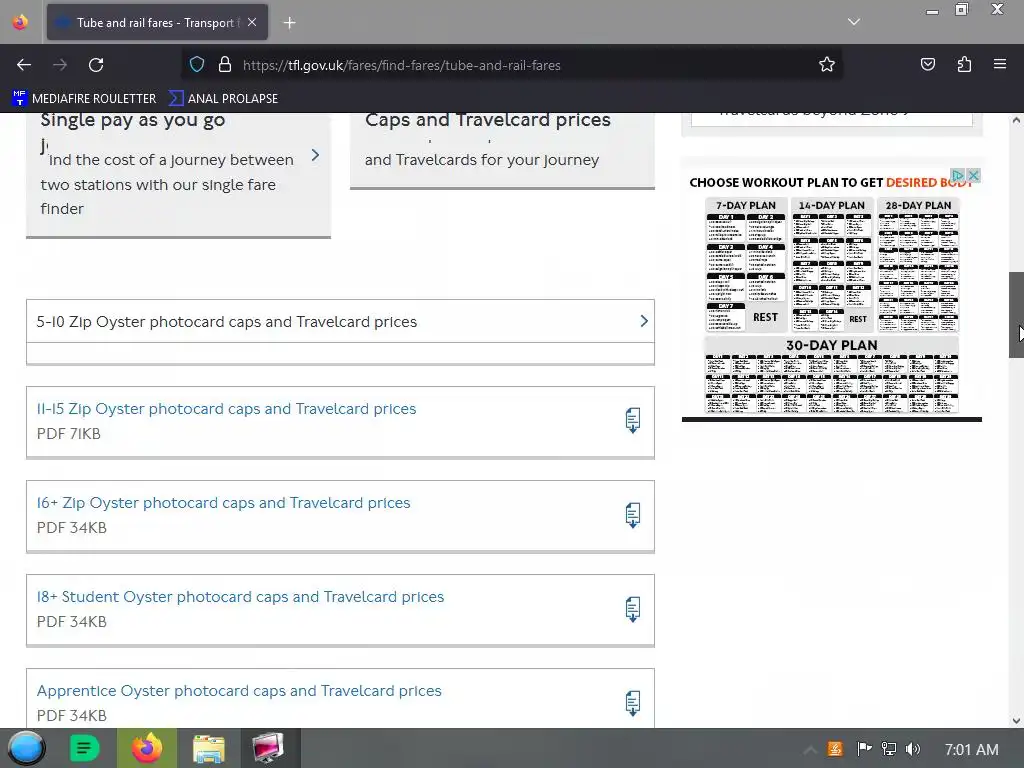The image size is (1024, 768).
Task: Click download icon for Apprentice Oyster PDF
Action: coord(632,703)
